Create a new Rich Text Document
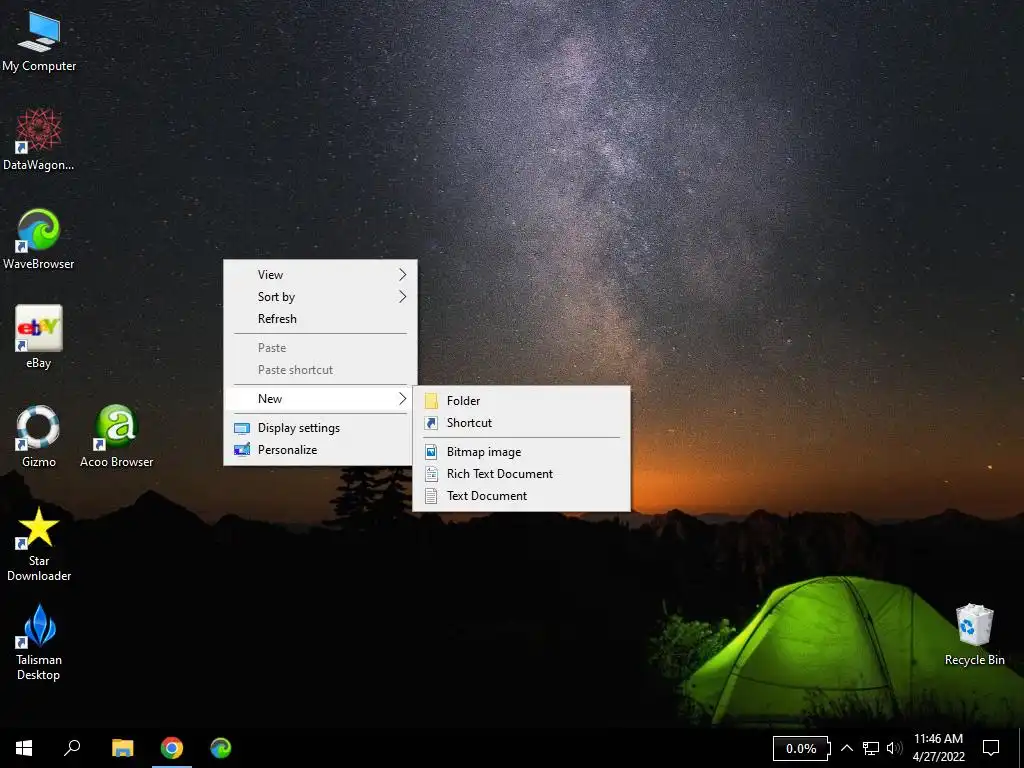This screenshot has height=768, width=1024. [522, 474]
